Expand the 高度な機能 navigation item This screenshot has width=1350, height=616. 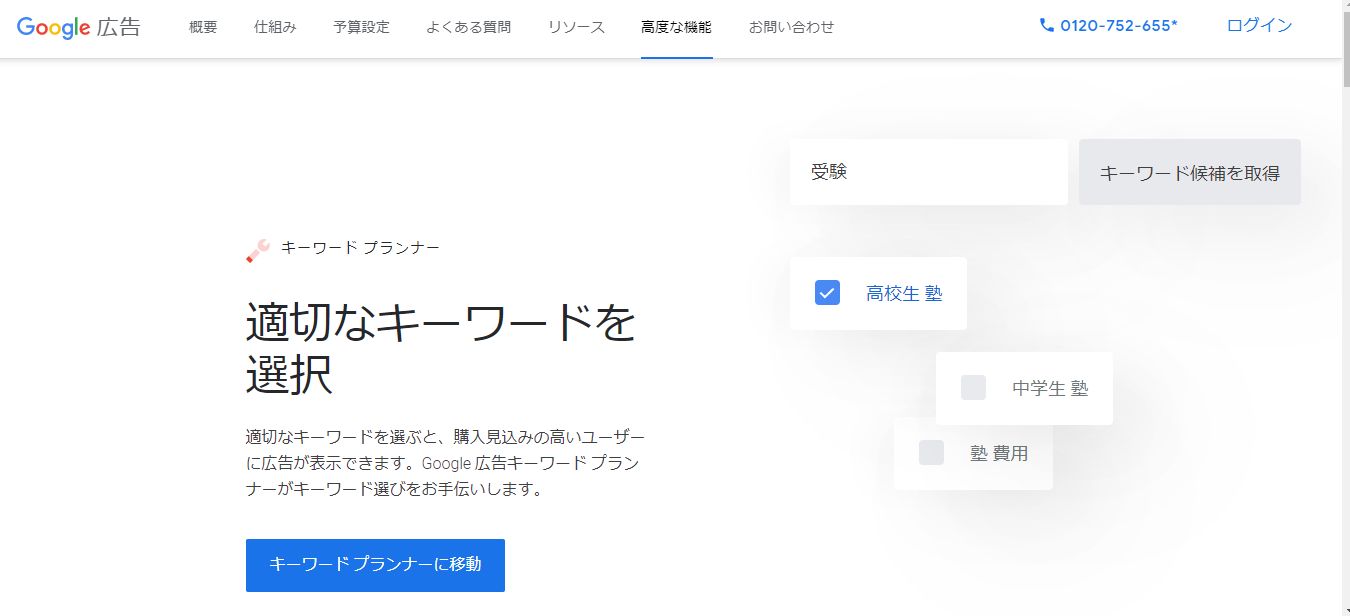tap(676, 27)
